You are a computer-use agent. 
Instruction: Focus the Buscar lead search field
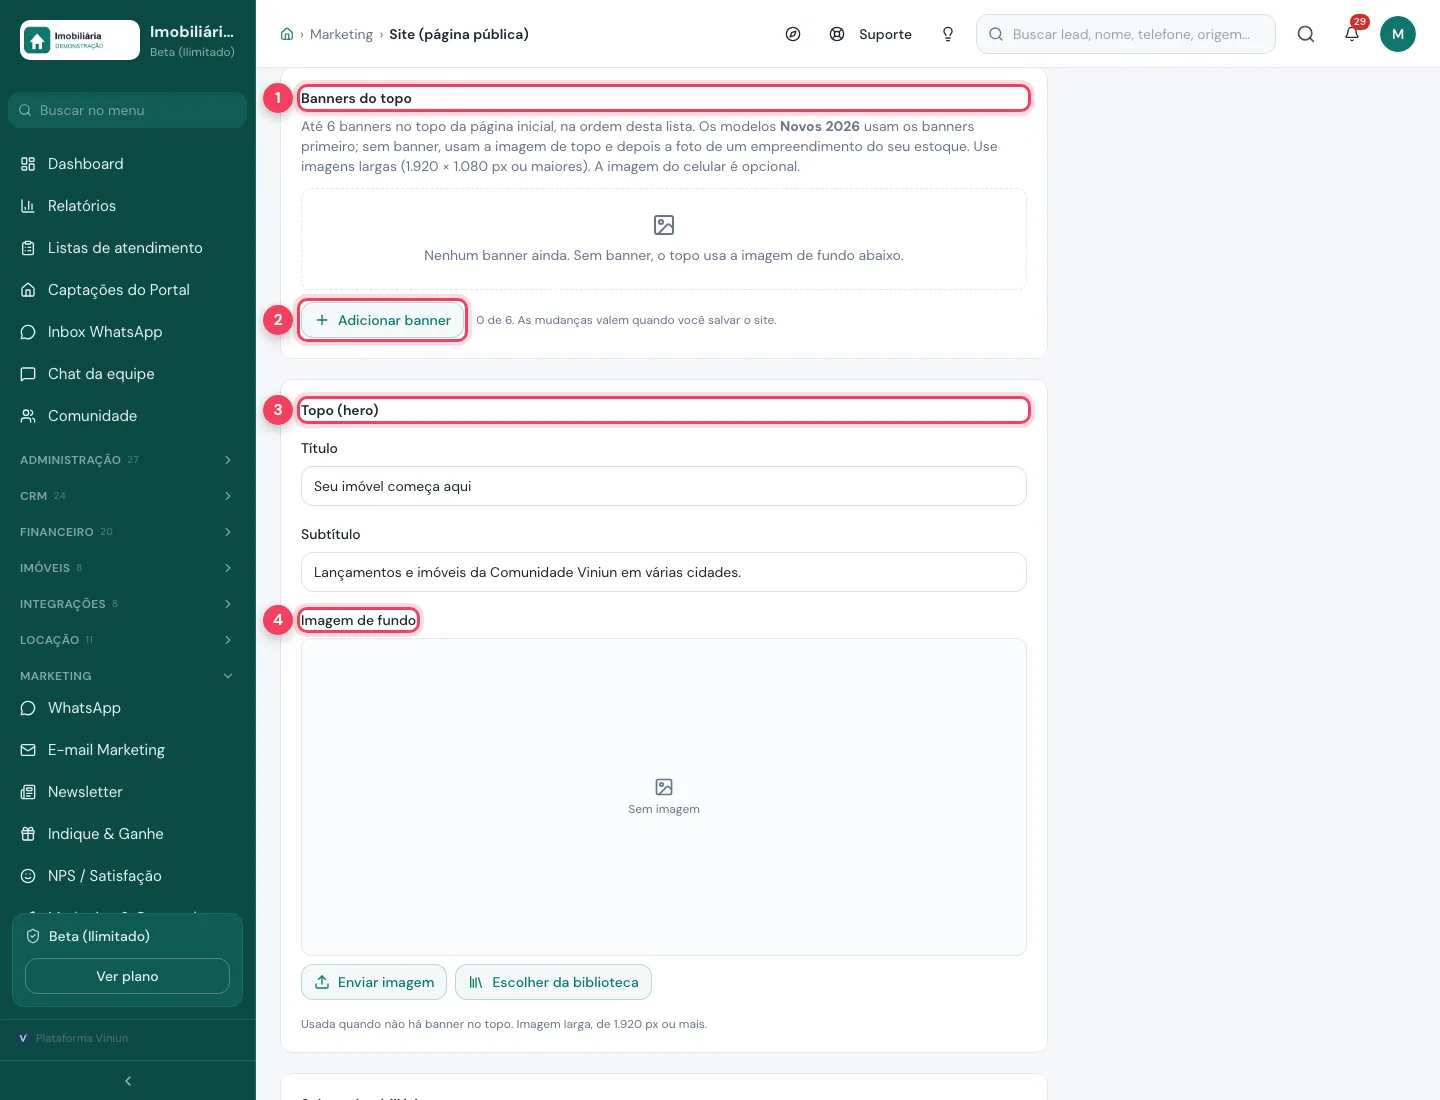[1126, 34]
